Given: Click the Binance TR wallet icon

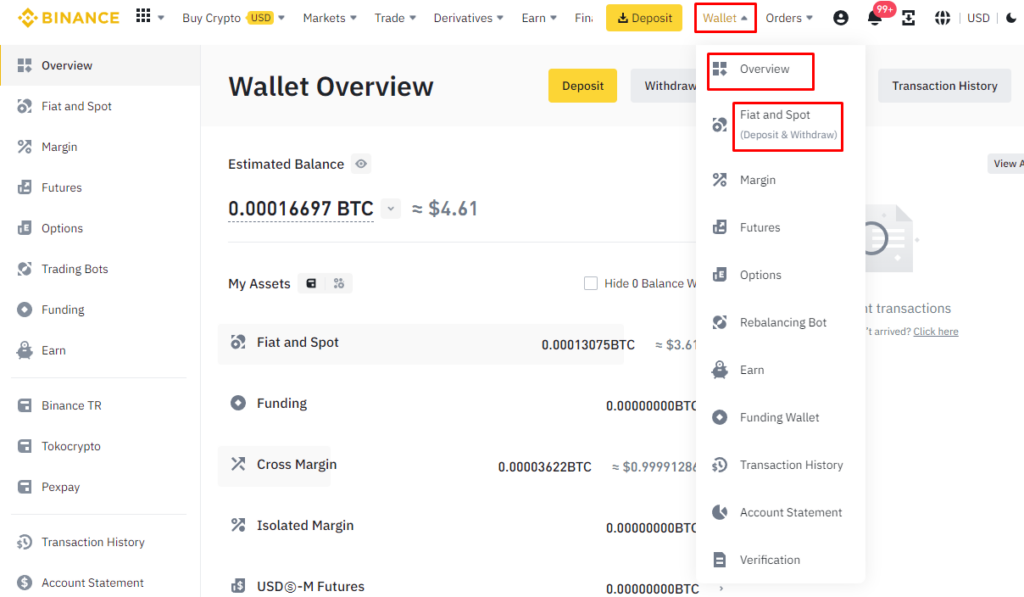Looking at the screenshot, I should (24, 406).
